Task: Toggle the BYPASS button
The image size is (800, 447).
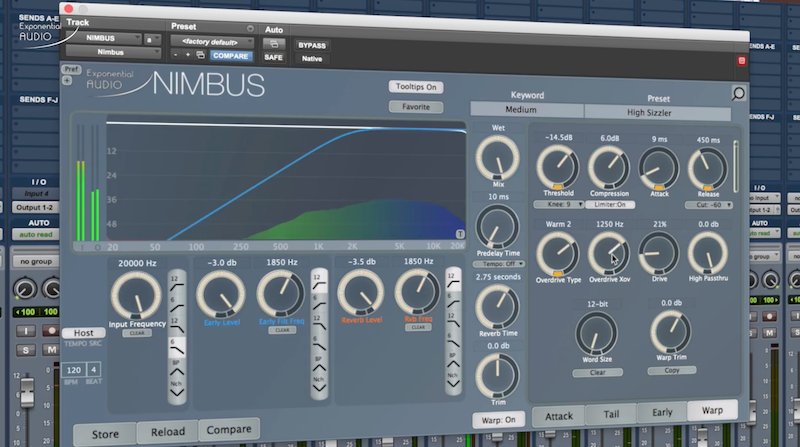Action: tap(312, 45)
